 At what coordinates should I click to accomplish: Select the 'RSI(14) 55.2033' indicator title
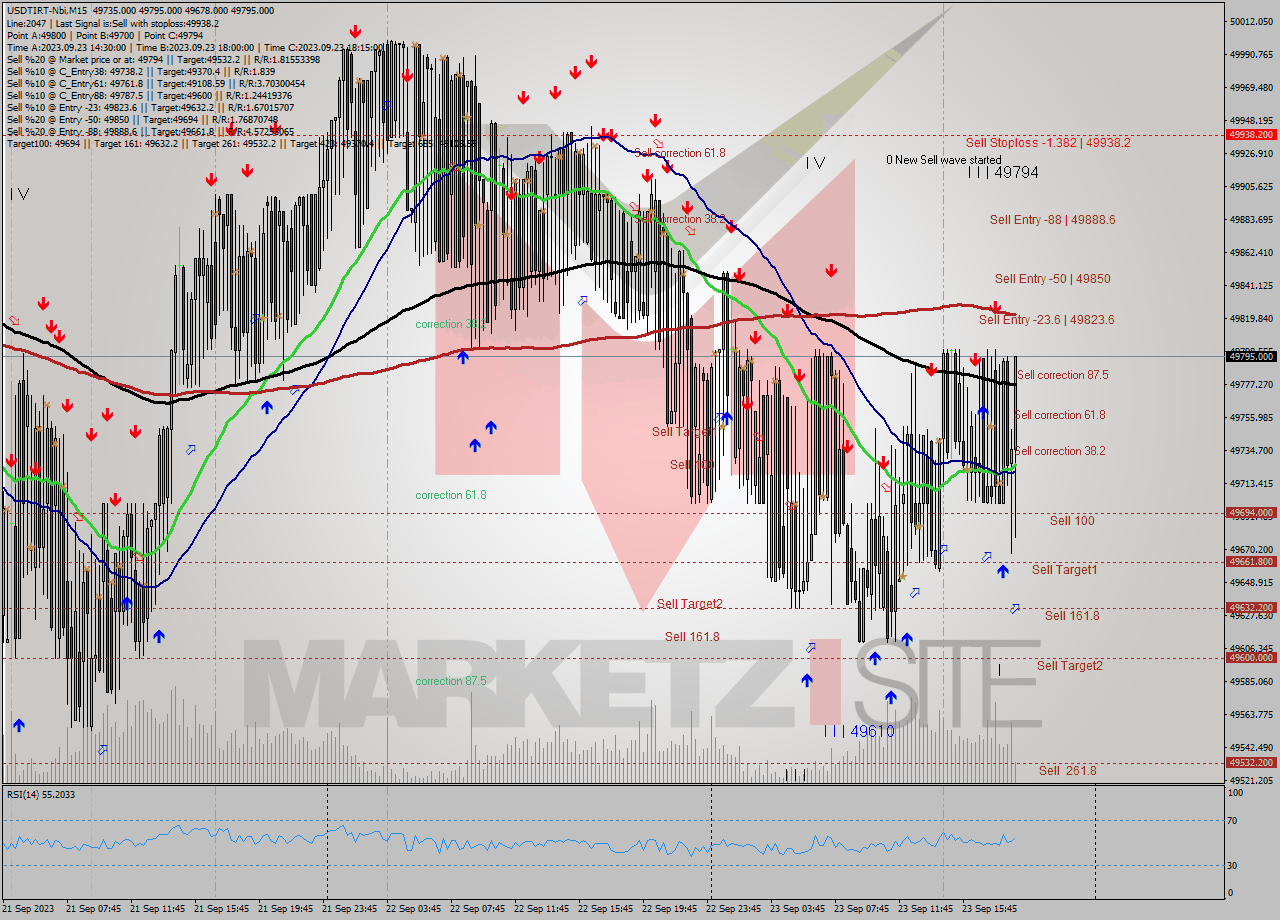click(41, 795)
